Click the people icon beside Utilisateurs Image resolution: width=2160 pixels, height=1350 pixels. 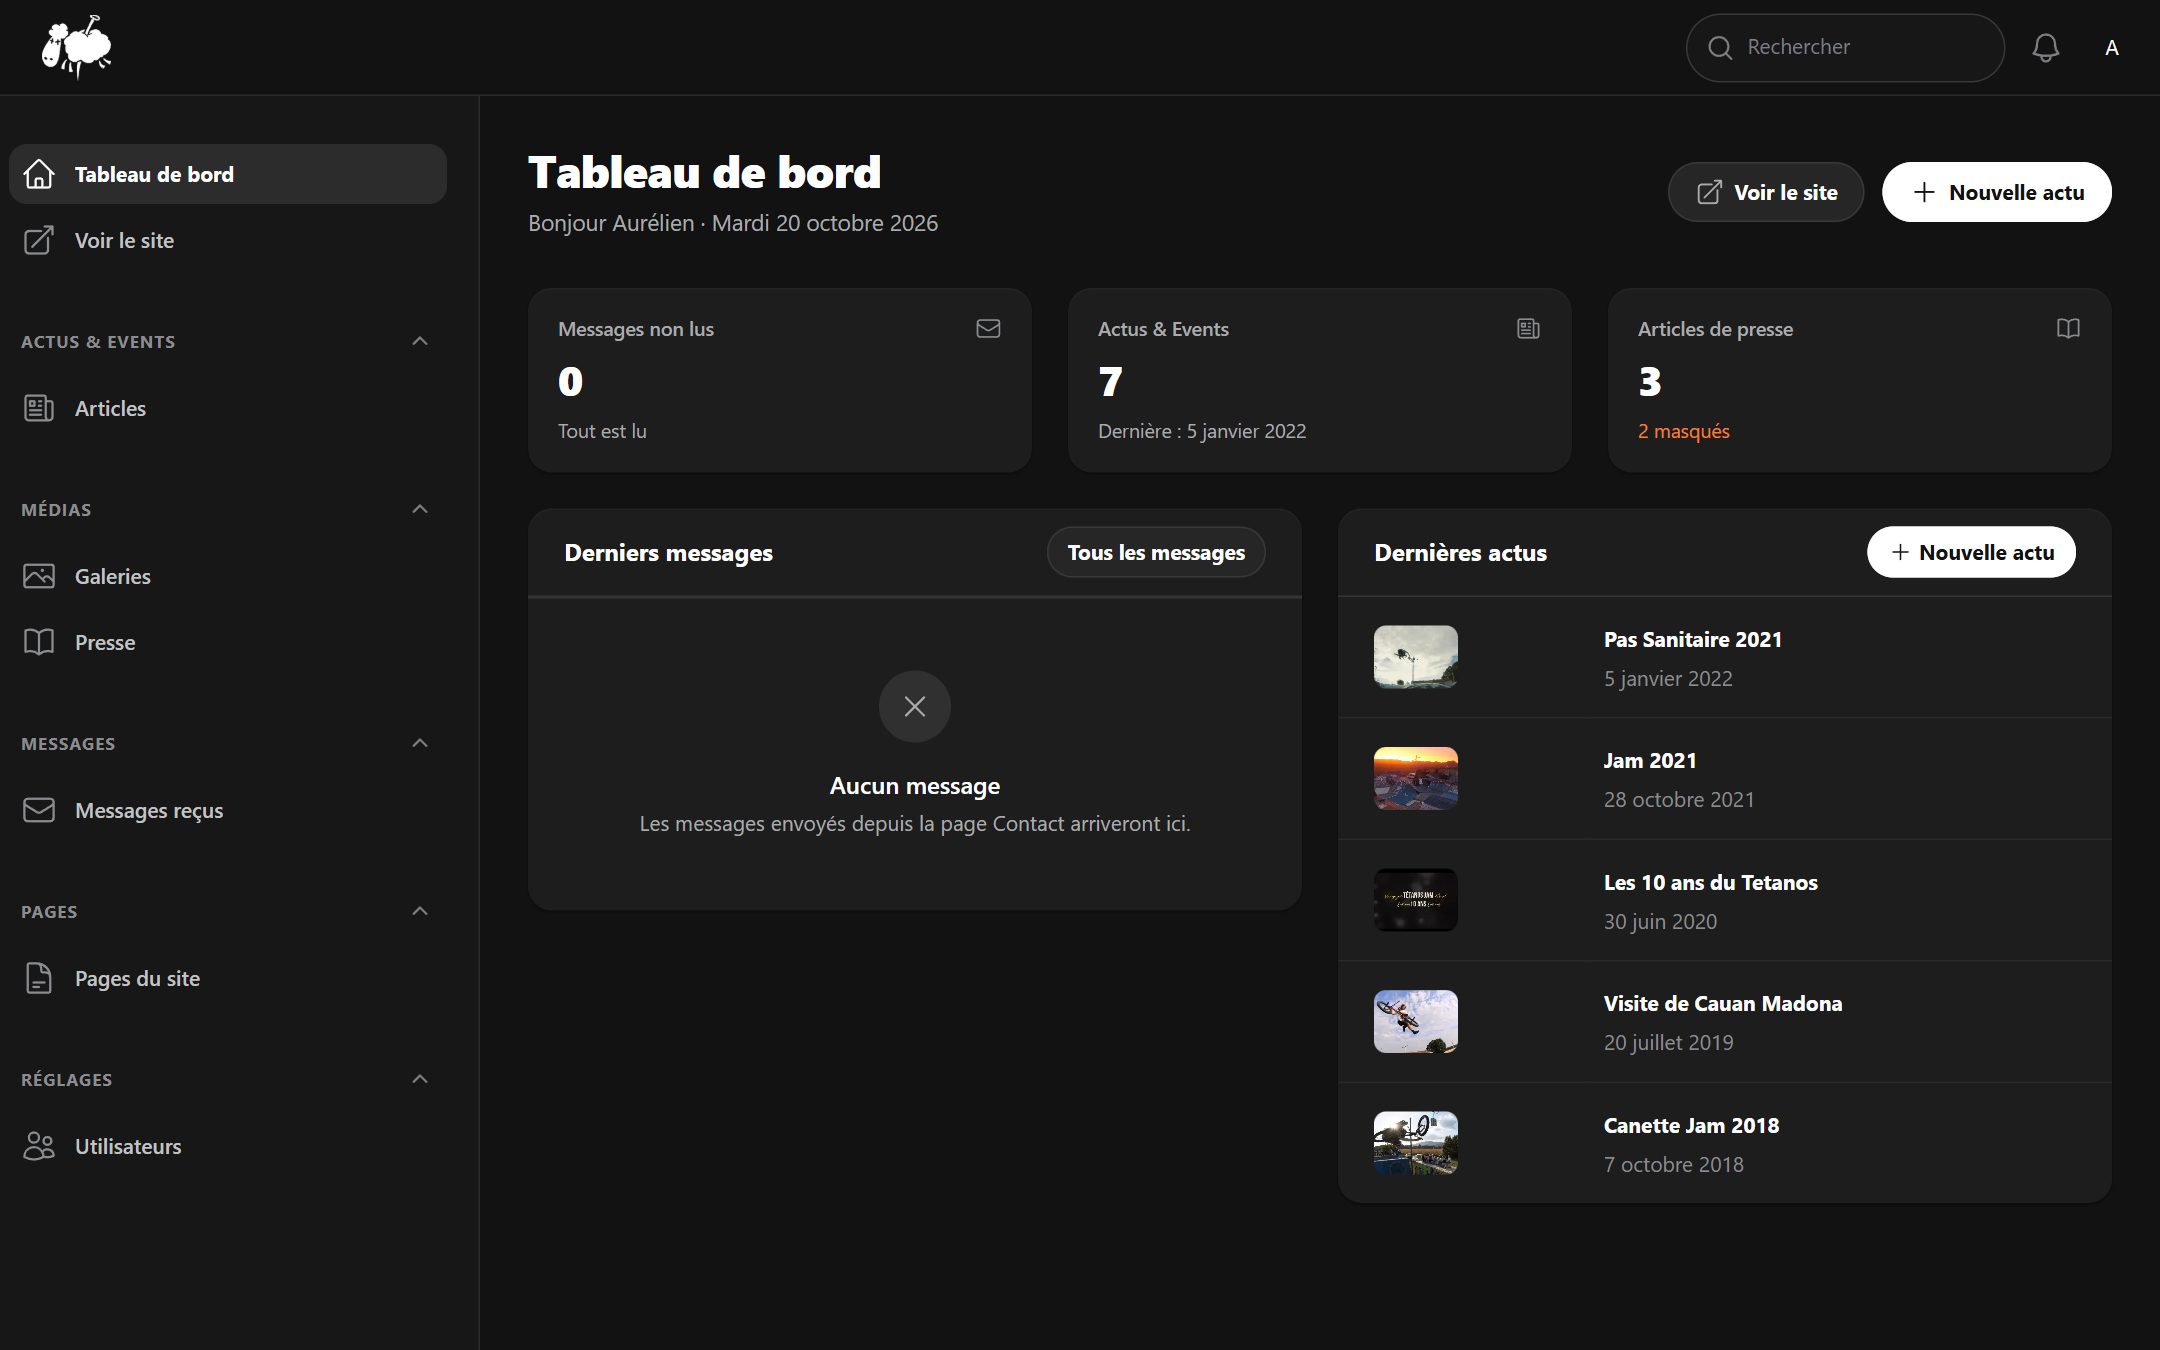[x=39, y=1146]
